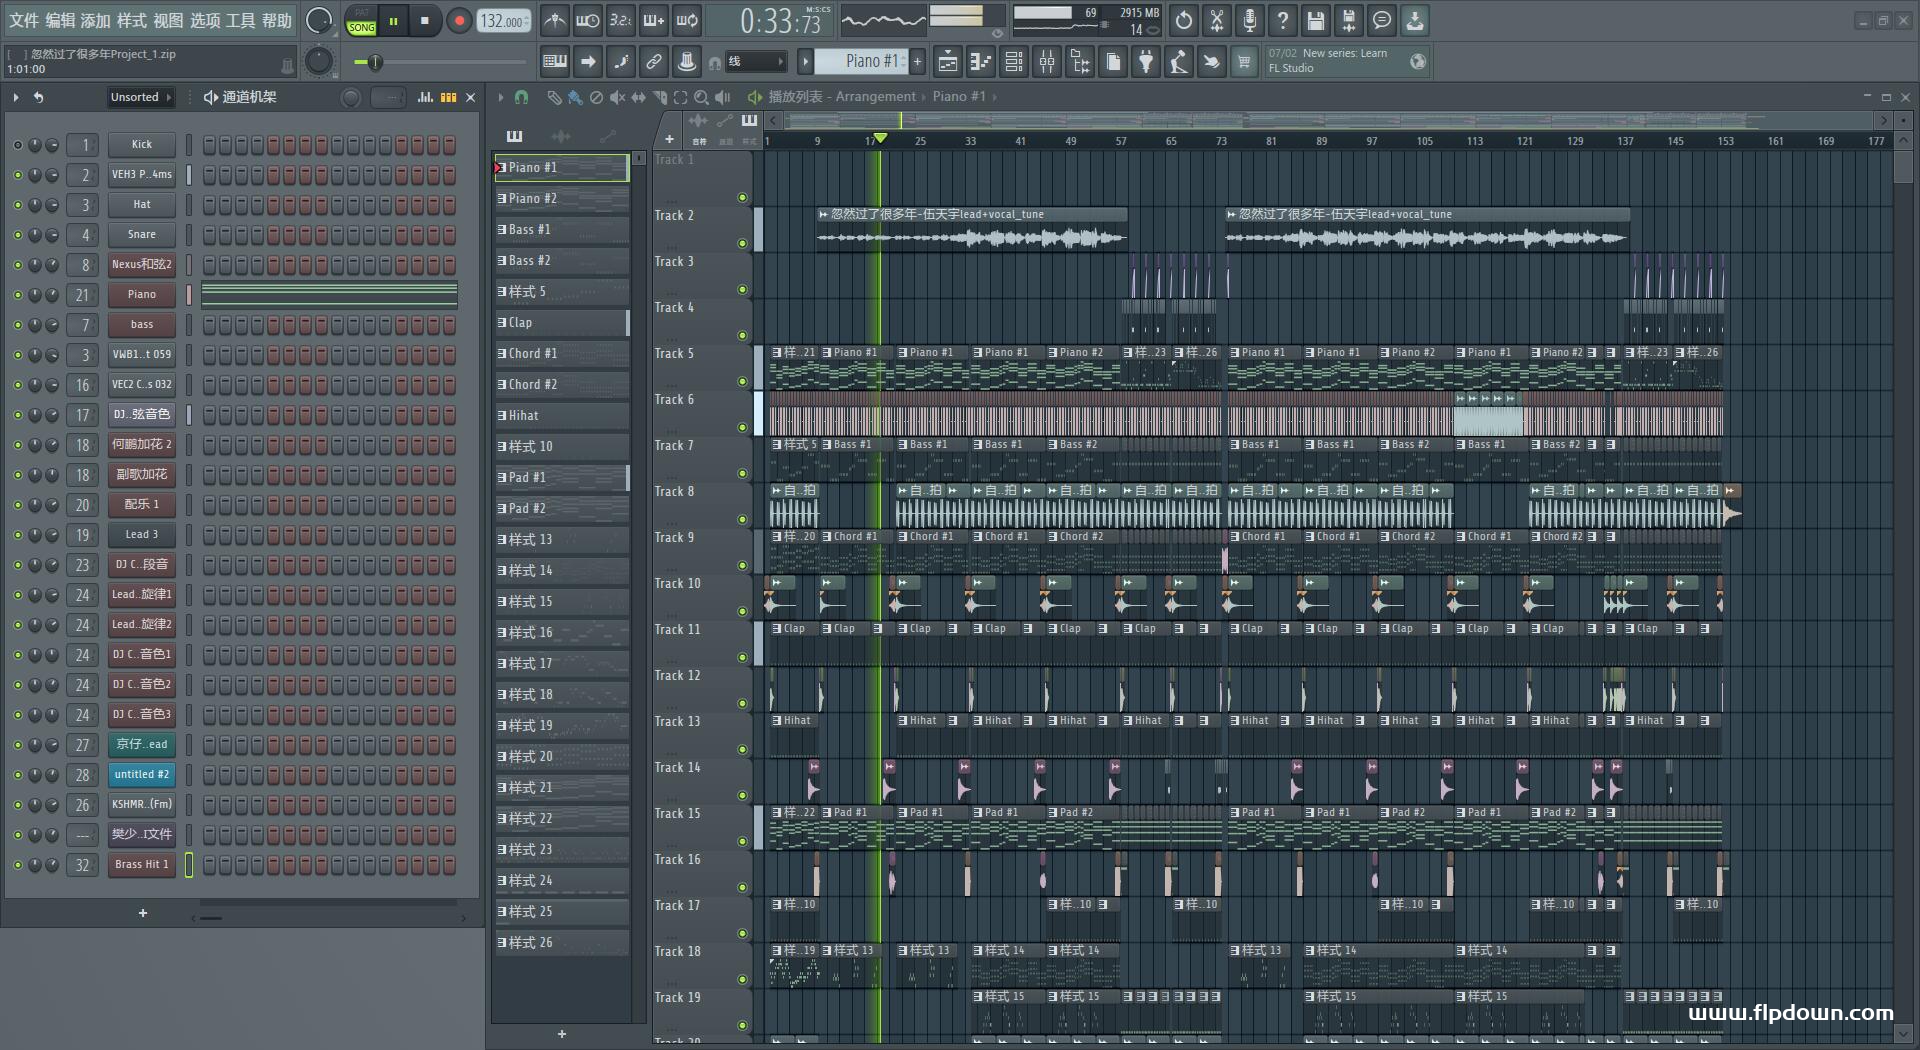Click the help question mark icon

tap(1283, 21)
